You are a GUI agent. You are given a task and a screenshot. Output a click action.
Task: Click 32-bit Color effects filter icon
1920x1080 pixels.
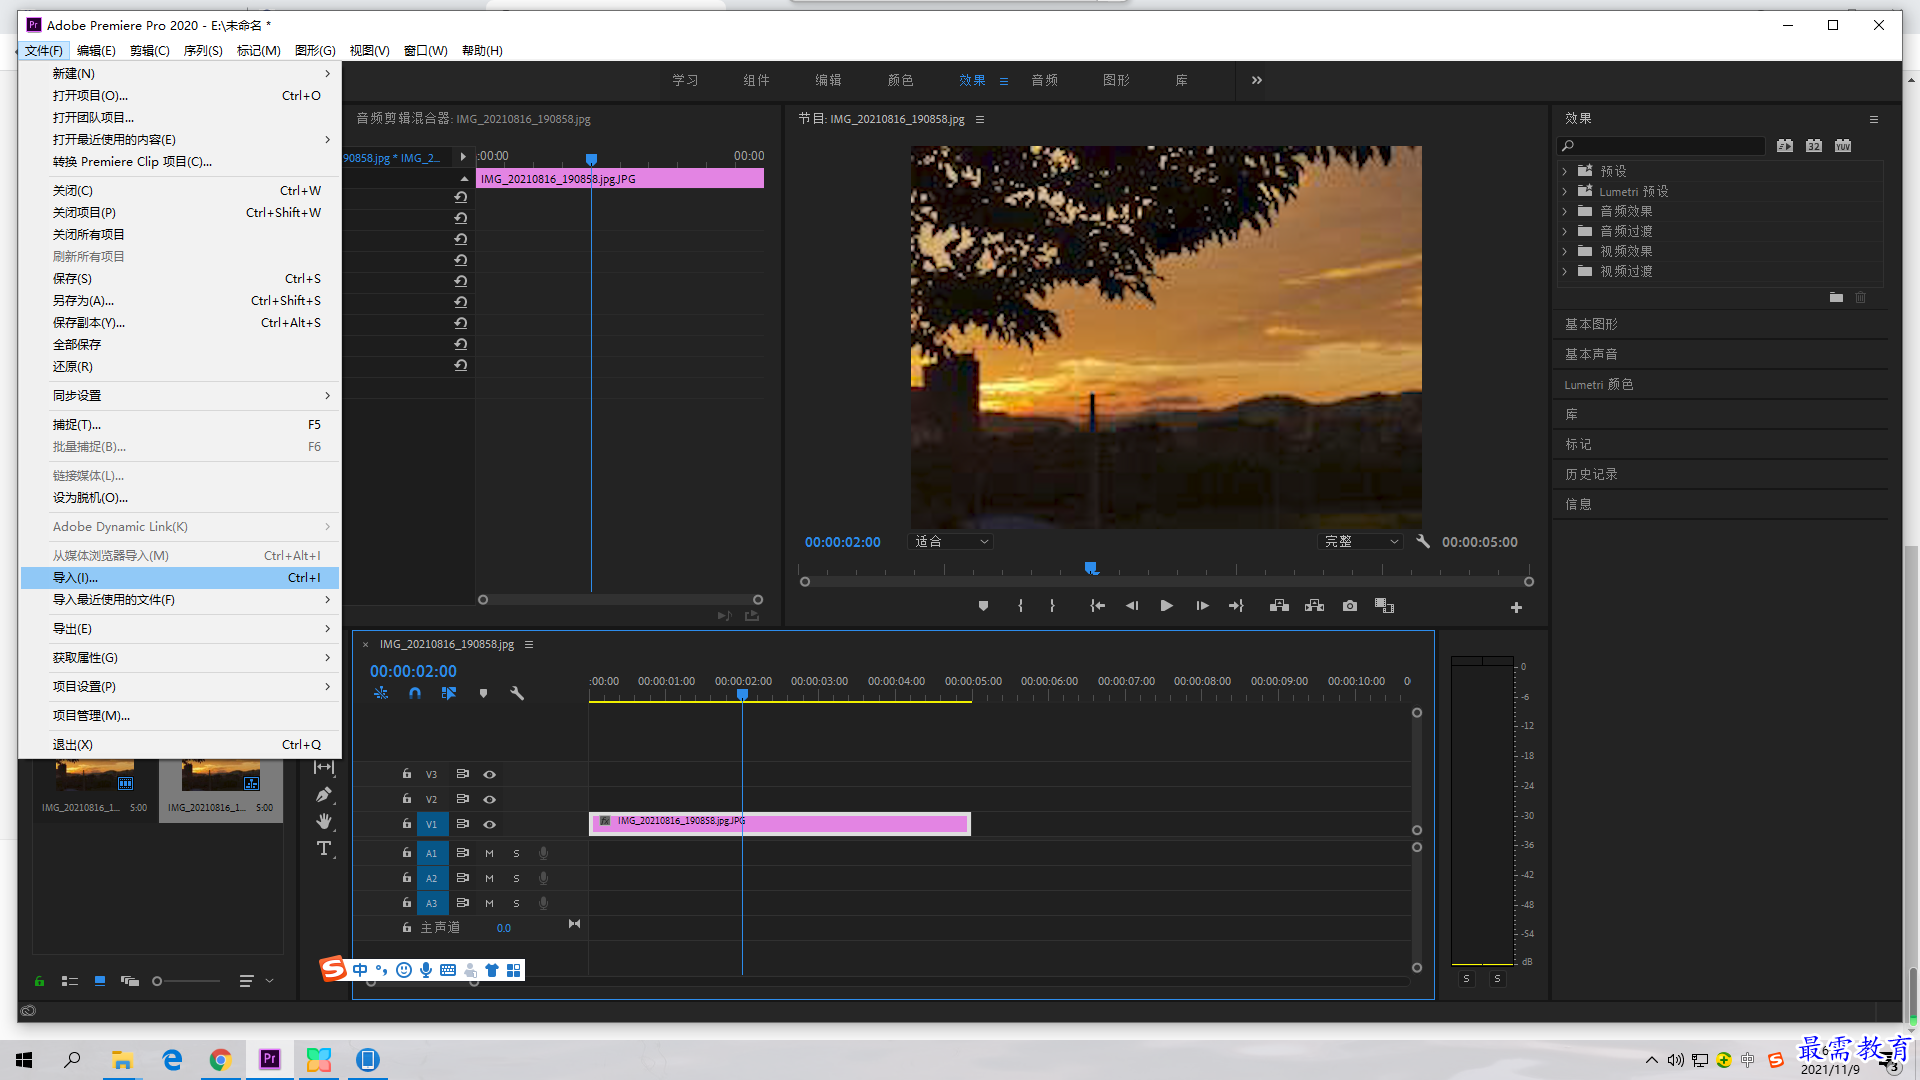1814,146
